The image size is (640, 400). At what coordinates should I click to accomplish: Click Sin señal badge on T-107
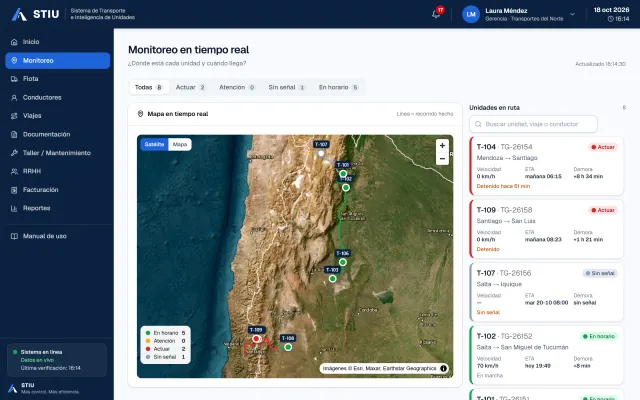click(600, 273)
